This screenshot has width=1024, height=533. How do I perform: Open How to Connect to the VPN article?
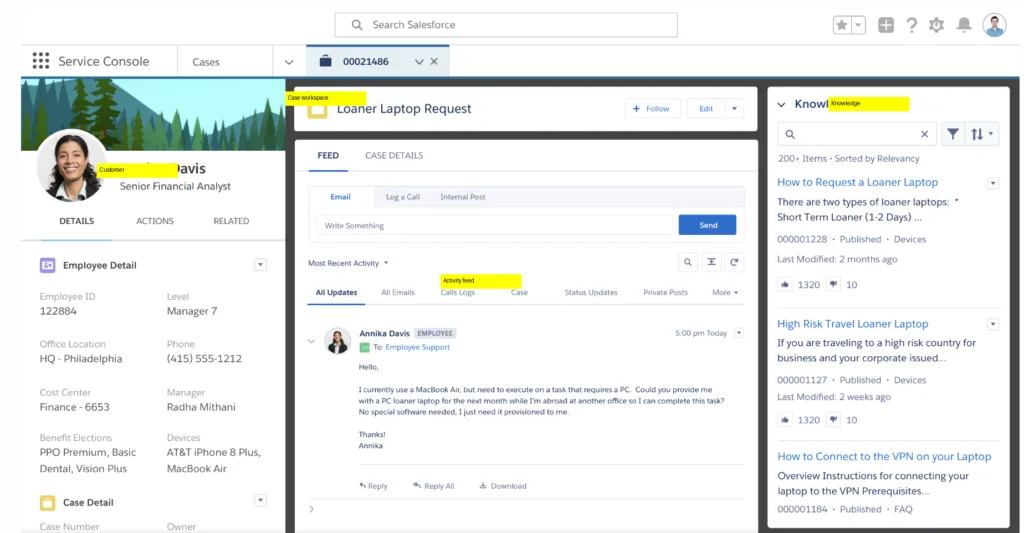tap(884, 457)
